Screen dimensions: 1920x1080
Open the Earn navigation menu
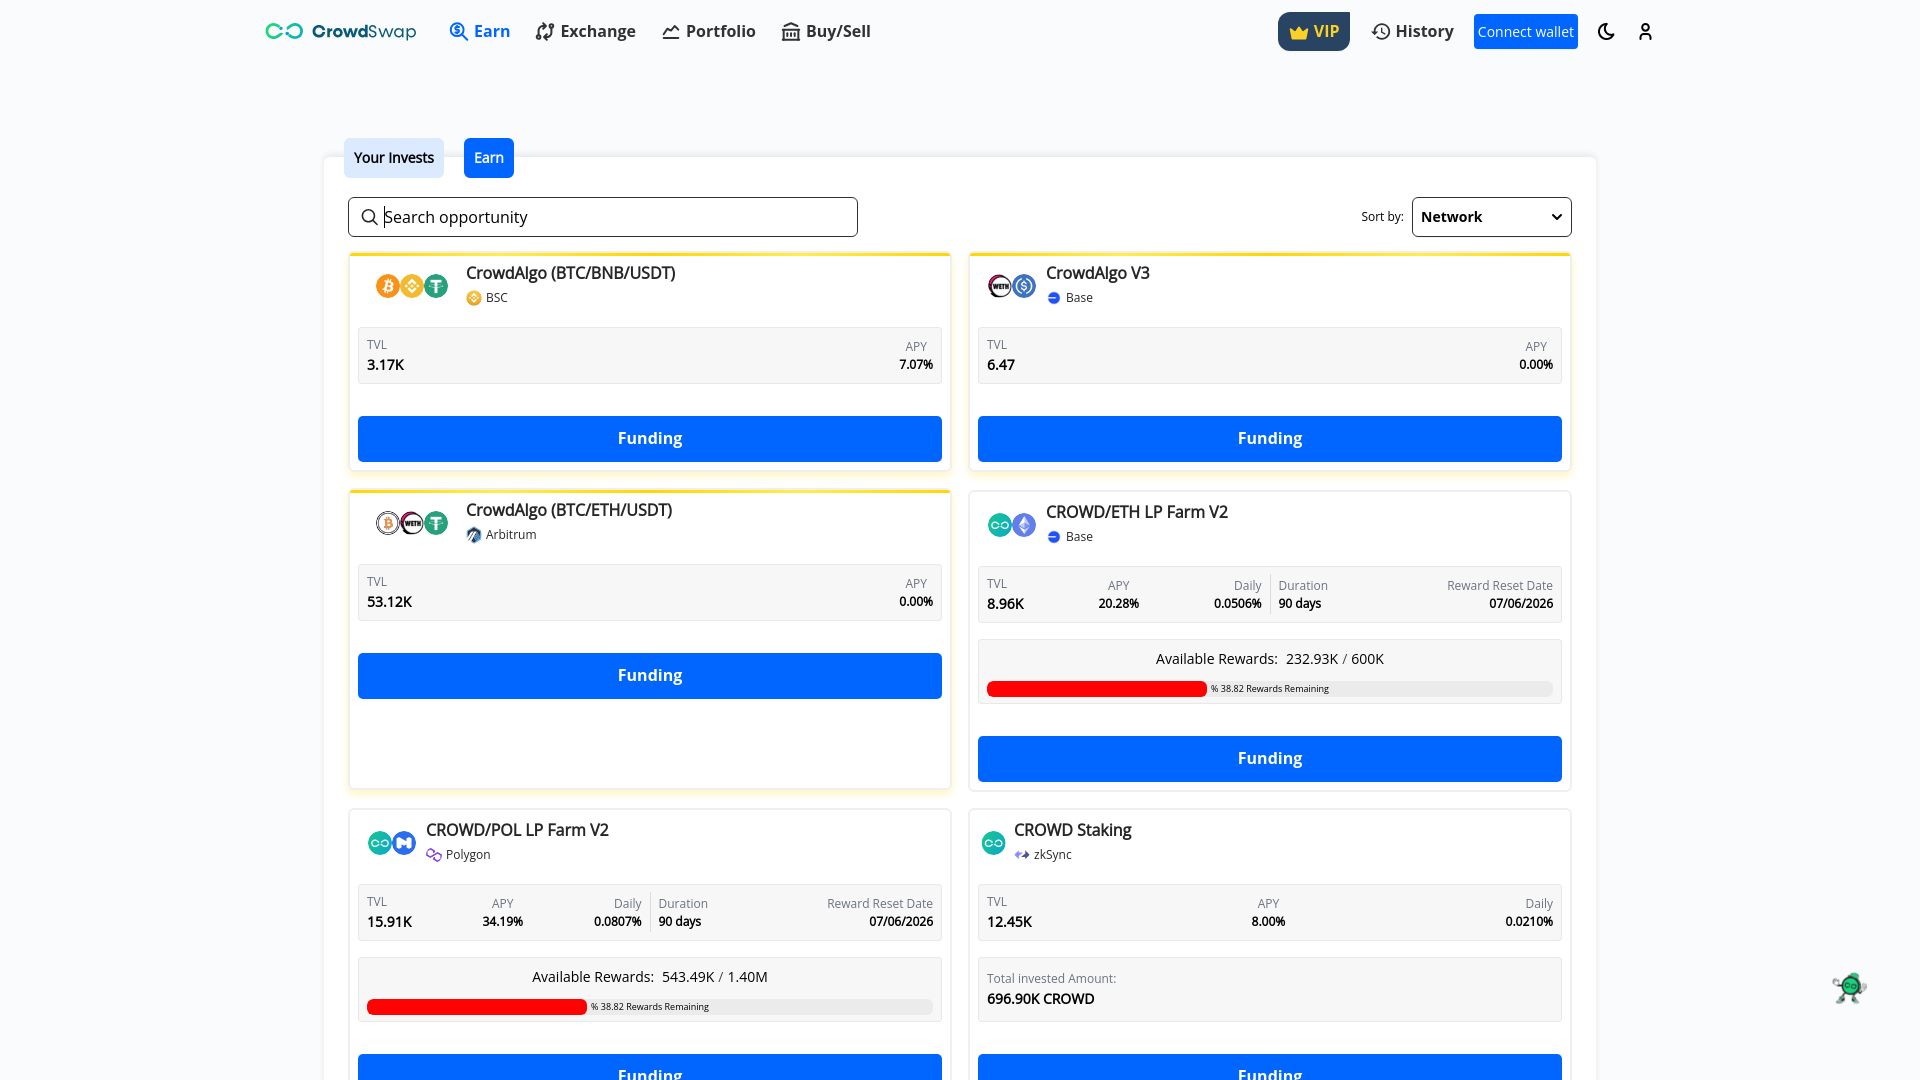click(479, 31)
